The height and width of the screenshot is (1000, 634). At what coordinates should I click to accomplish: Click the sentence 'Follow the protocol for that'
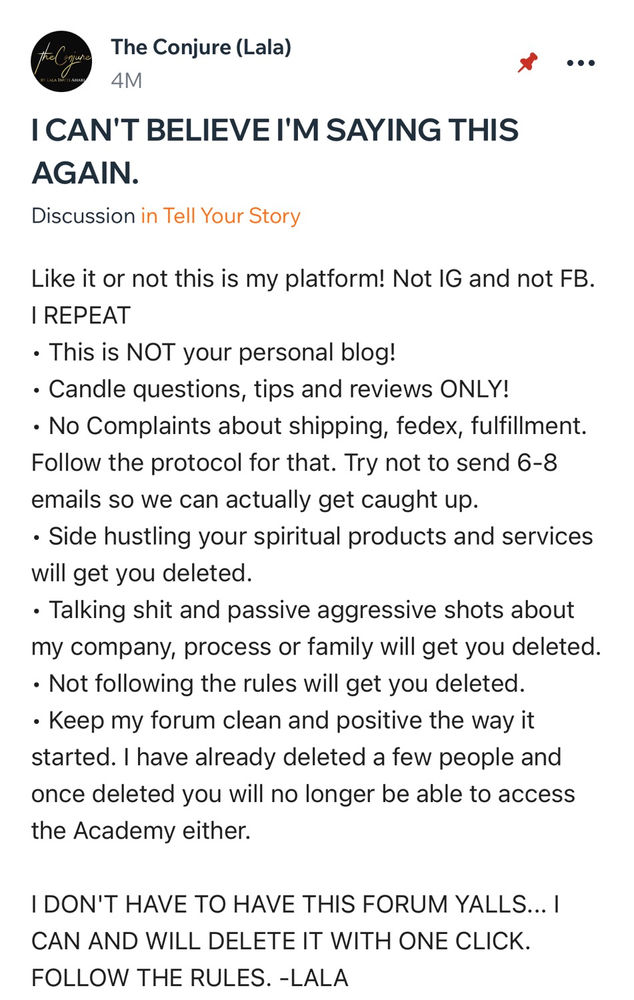tap(184, 462)
